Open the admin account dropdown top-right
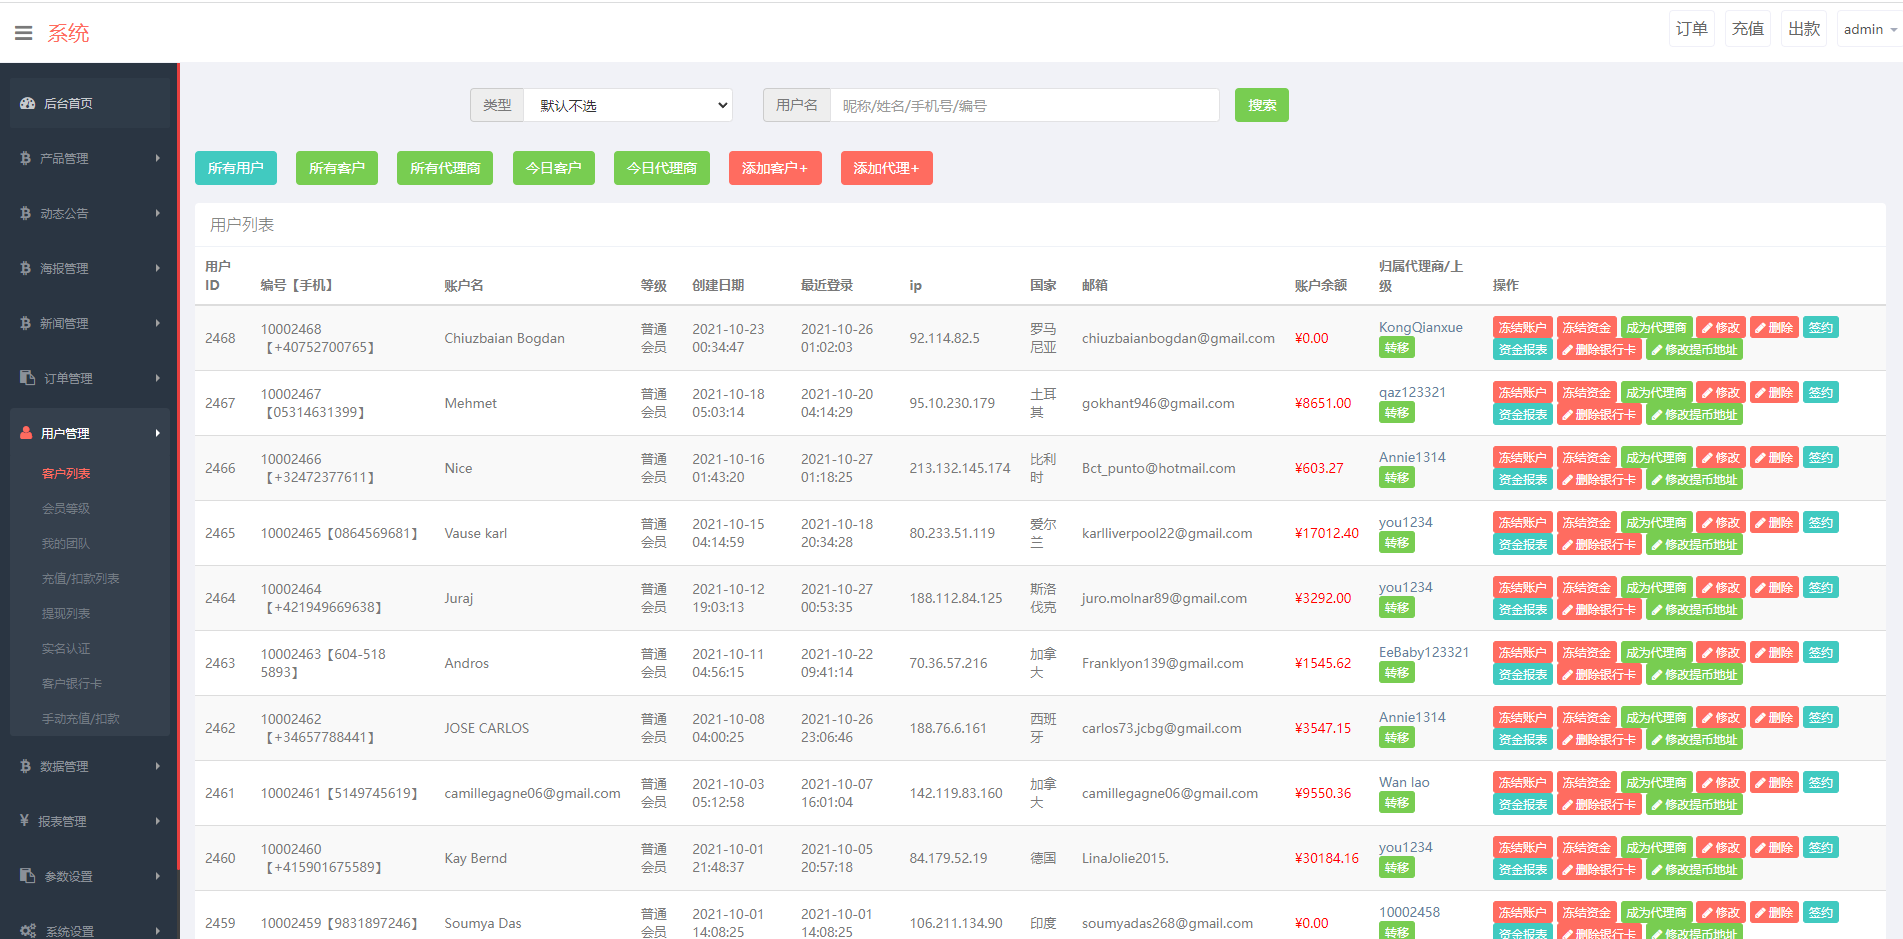 (x=1866, y=28)
